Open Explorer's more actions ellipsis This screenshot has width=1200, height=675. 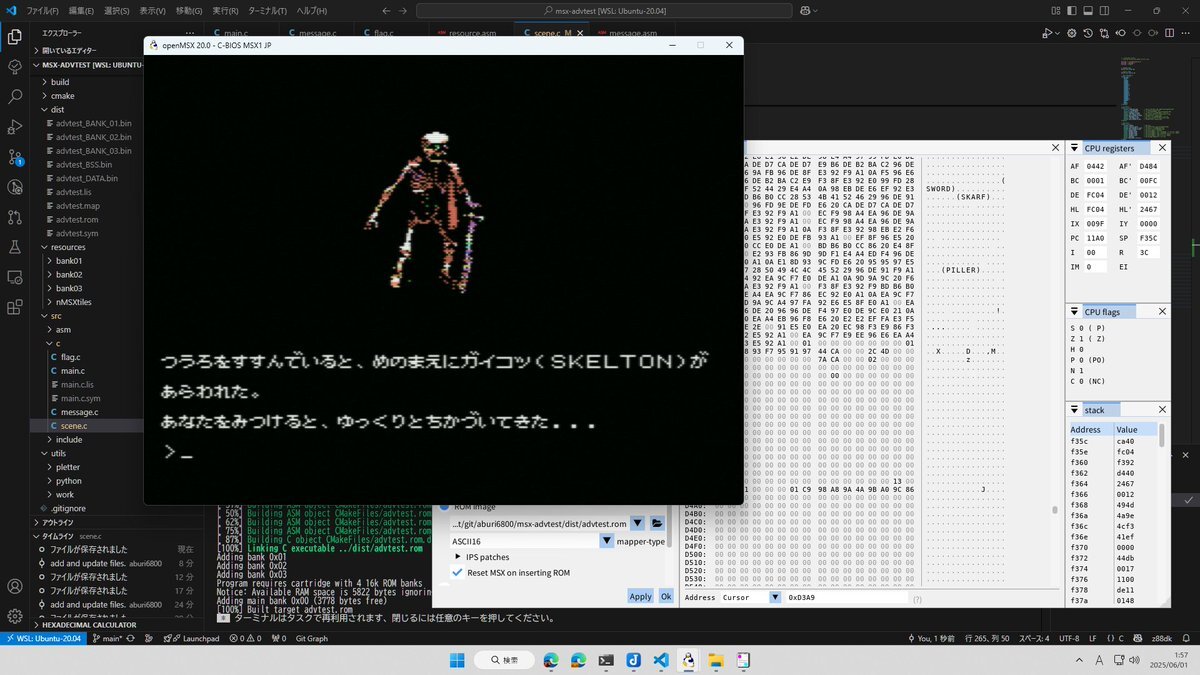click(x=189, y=33)
